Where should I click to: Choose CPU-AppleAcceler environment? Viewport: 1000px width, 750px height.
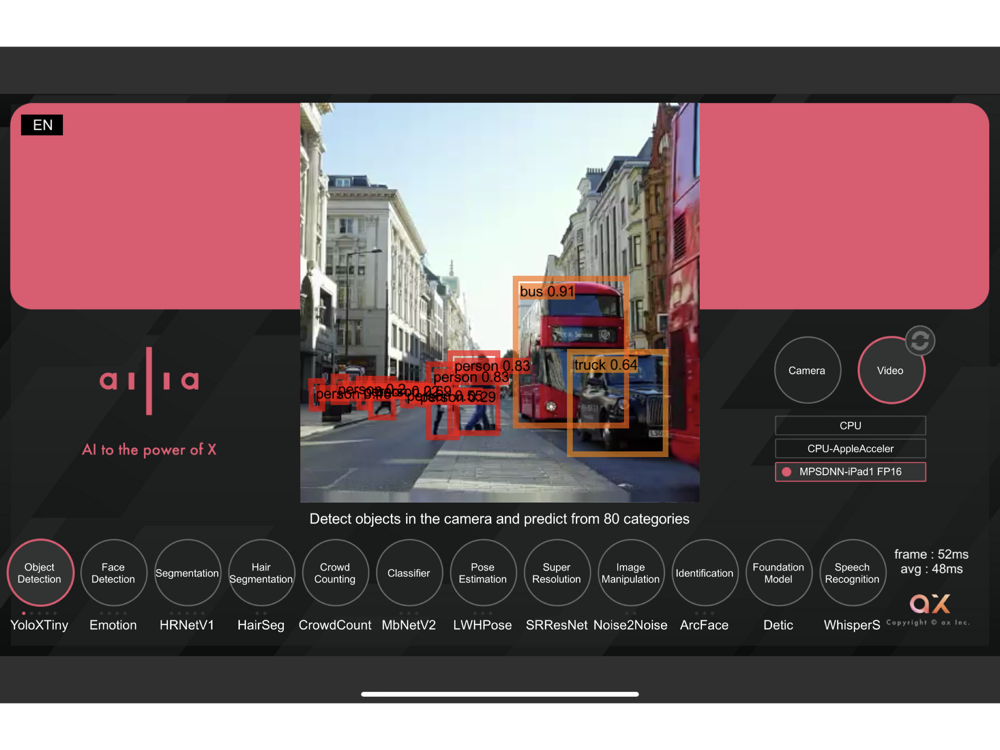(x=850, y=448)
